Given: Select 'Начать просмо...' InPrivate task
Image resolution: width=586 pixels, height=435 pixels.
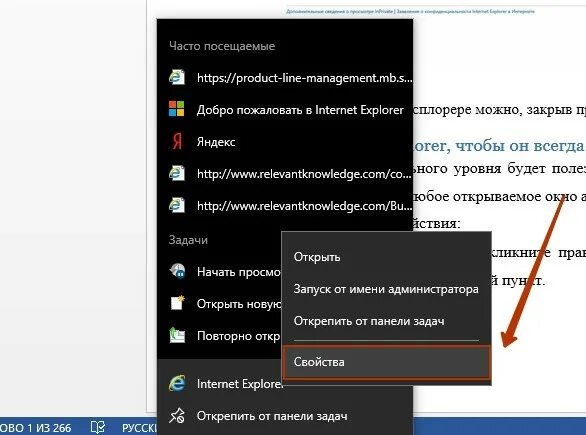Looking at the screenshot, I should tap(220, 272).
